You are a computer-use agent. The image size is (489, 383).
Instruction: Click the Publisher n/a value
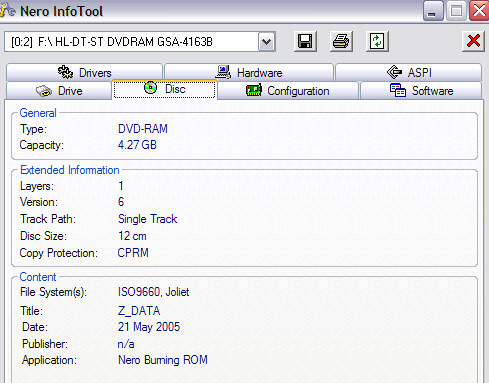pos(126,344)
